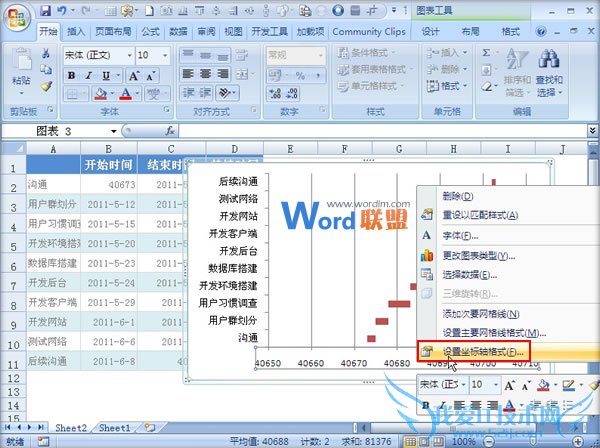Open Conditional Formatting (条件格式)
Screen dimensions: 600x448
click(x=367, y=53)
